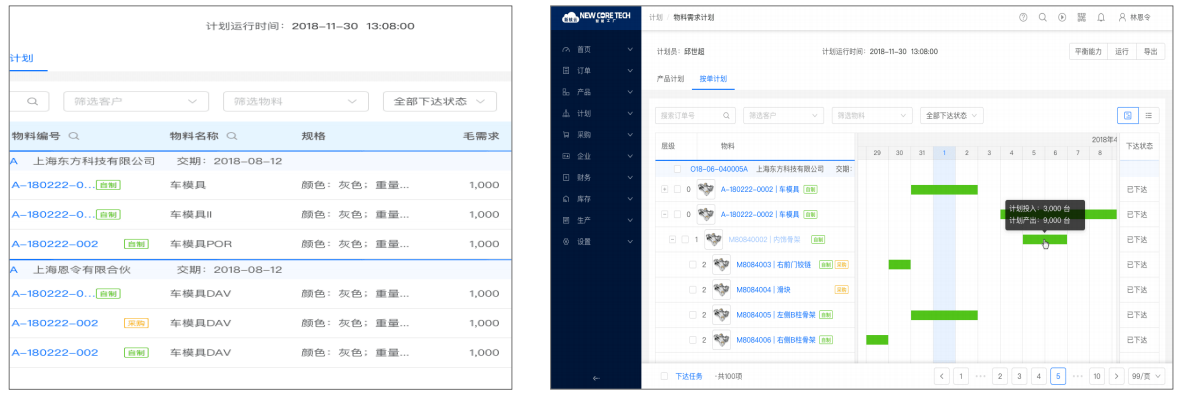The width and height of the screenshot is (1179, 395).
Task: Click the 下达任务 link
Action: pyautogui.click(x=688, y=375)
